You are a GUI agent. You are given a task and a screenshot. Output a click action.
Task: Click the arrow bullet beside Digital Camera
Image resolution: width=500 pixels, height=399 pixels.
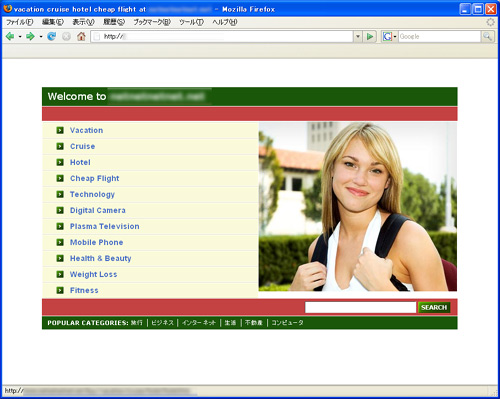tap(60, 210)
